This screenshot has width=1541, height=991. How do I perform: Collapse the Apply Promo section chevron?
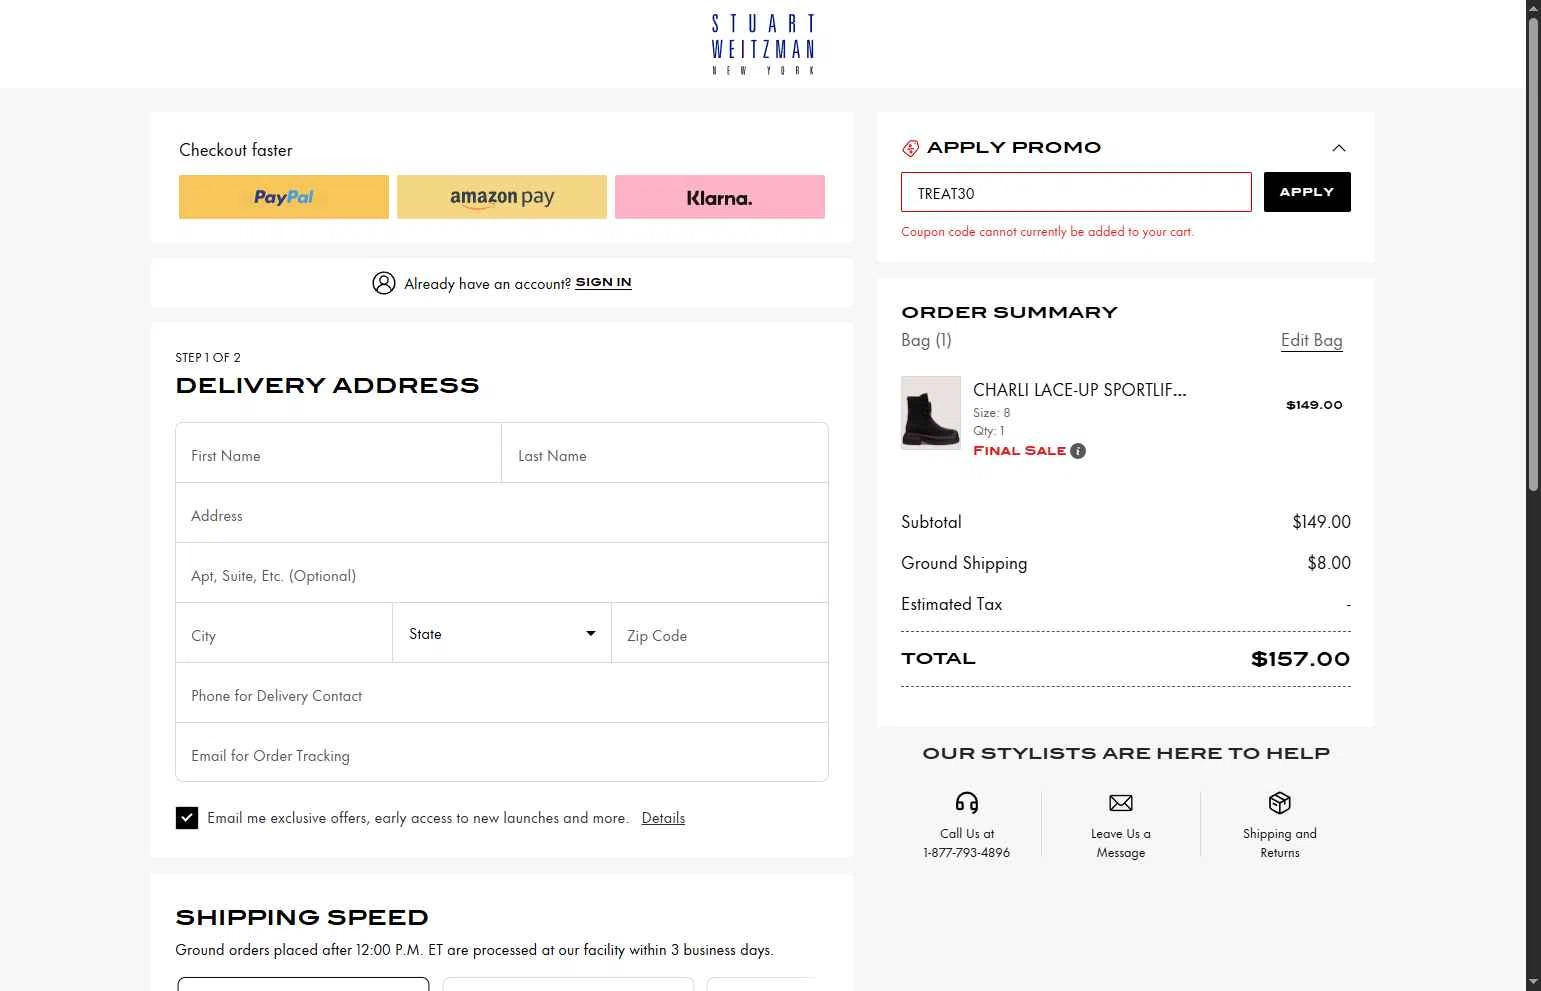point(1338,148)
